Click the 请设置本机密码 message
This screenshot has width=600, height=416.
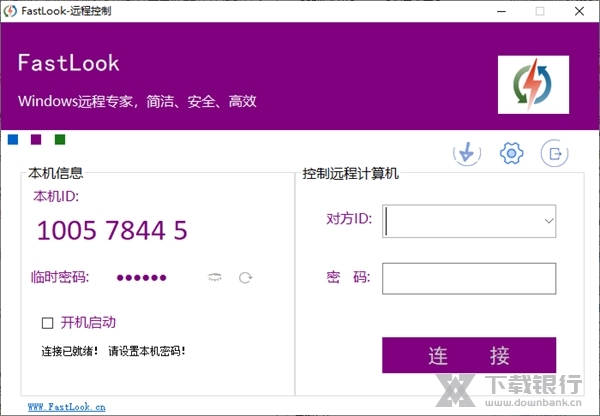click(147, 351)
